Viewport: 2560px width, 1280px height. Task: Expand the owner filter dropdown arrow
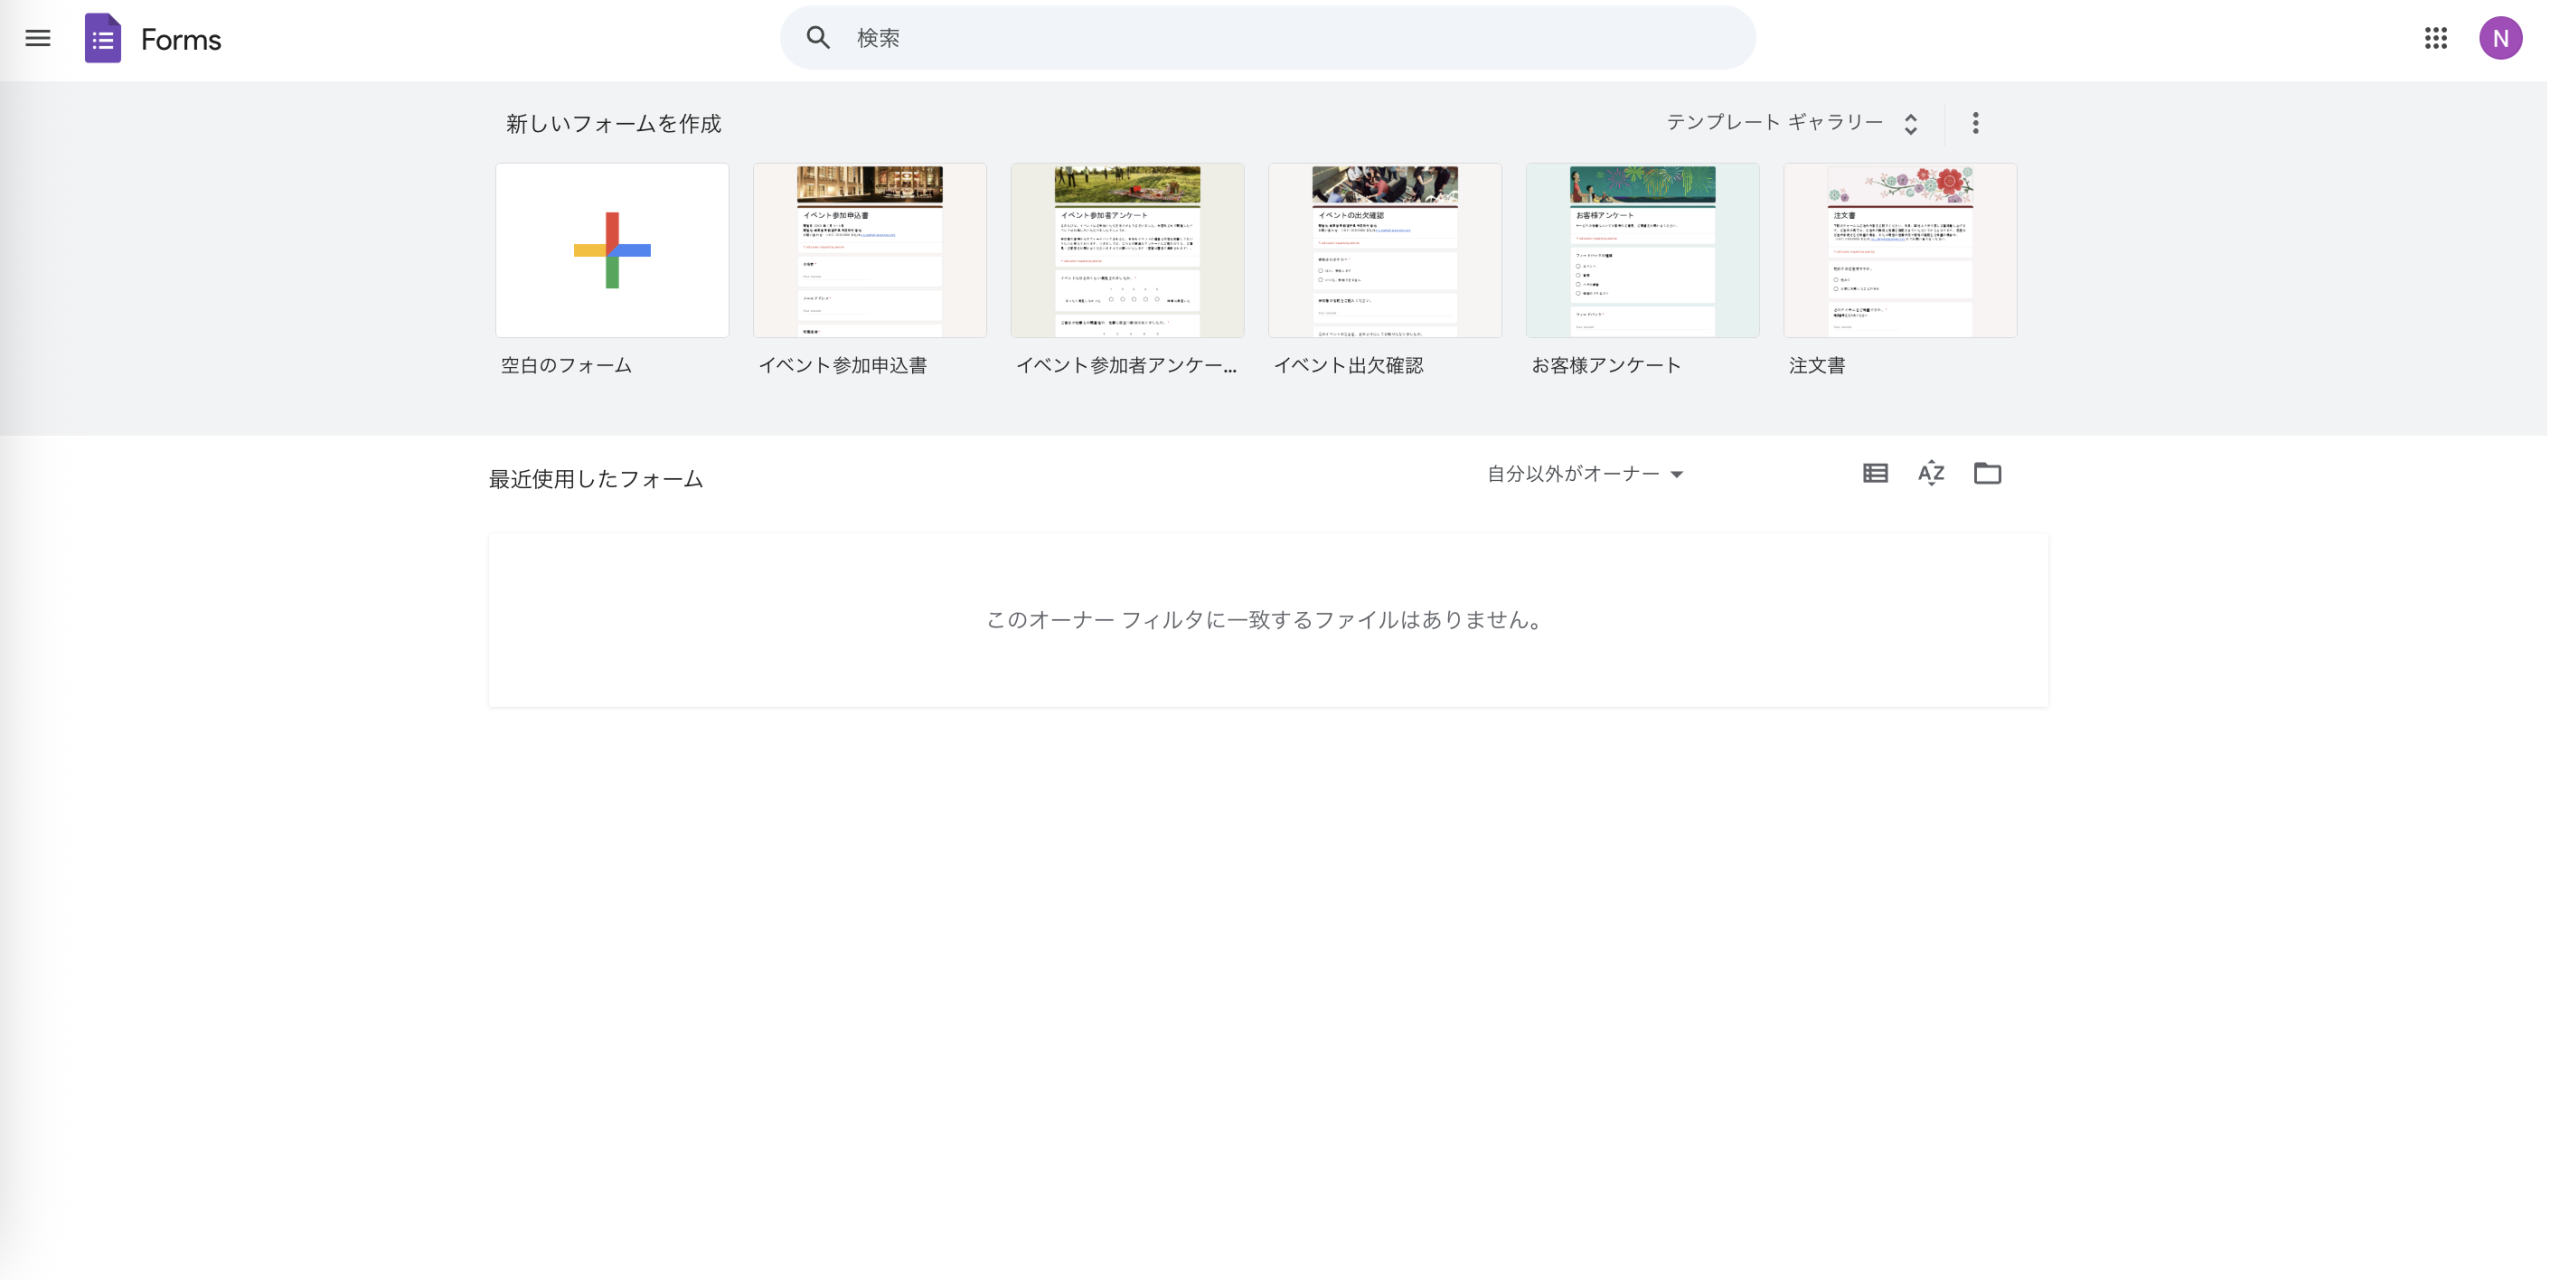click(1676, 475)
